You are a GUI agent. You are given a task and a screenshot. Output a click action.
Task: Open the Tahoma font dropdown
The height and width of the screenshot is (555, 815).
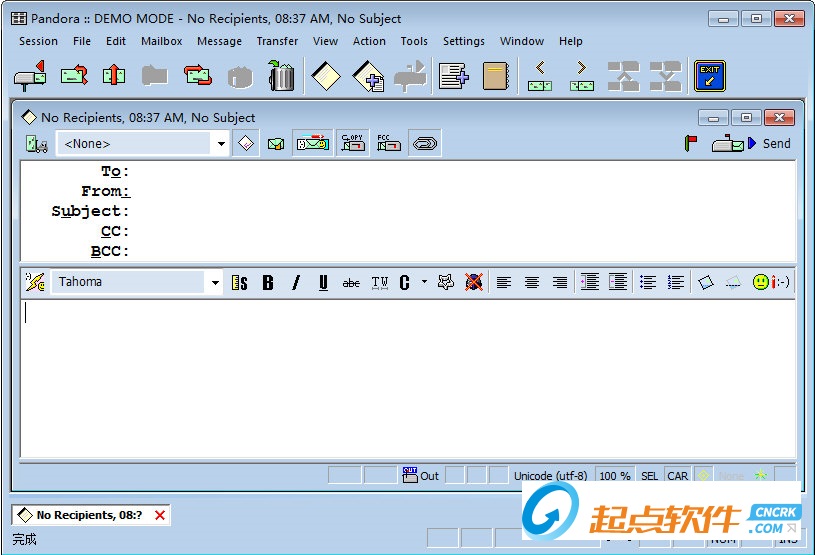click(215, 283)
